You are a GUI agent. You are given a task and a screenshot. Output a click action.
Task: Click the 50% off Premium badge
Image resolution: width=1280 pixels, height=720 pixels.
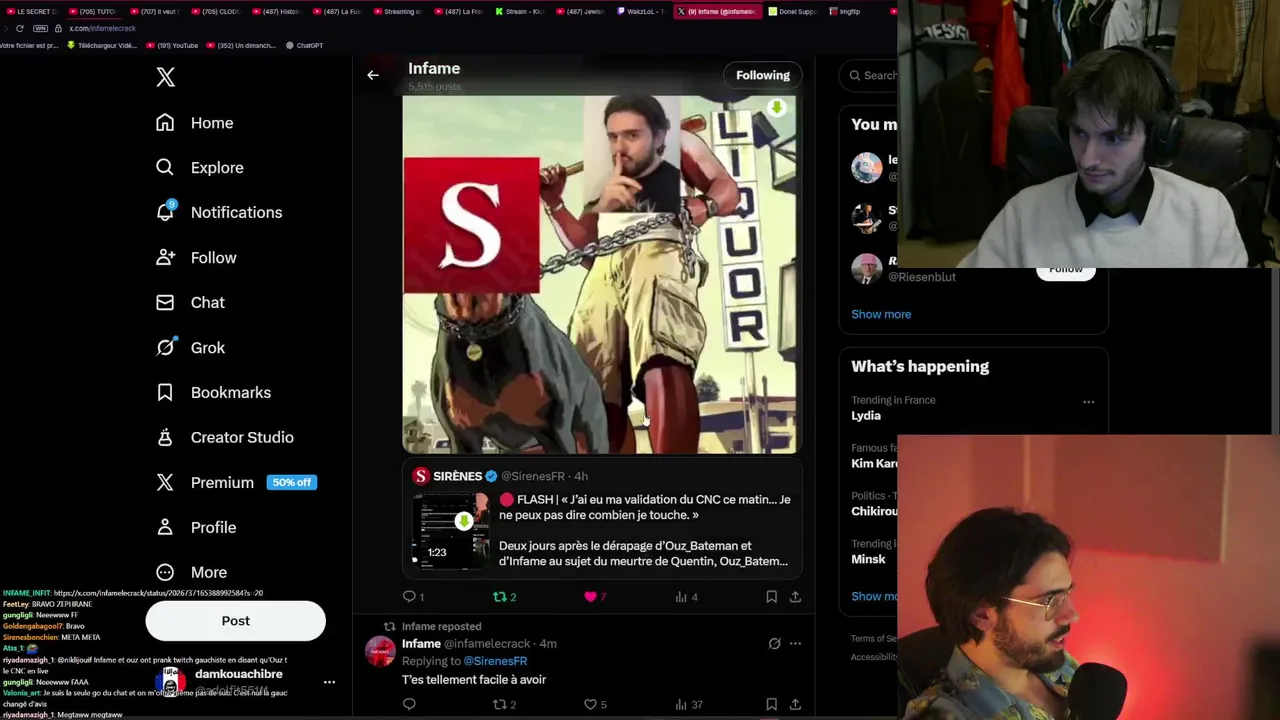point(291,482)
